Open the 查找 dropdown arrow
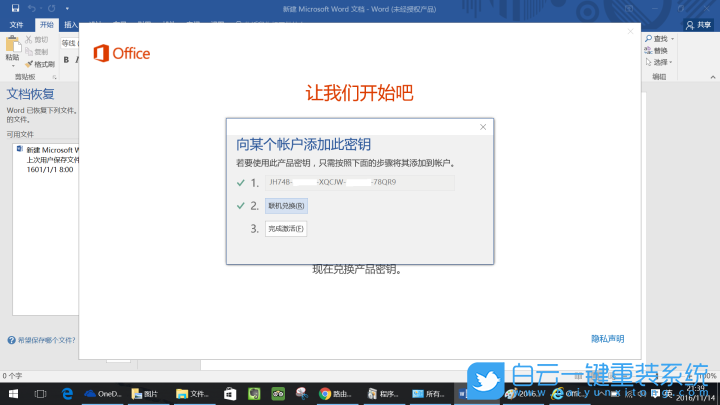720x405 pixels. pos(673,39)
